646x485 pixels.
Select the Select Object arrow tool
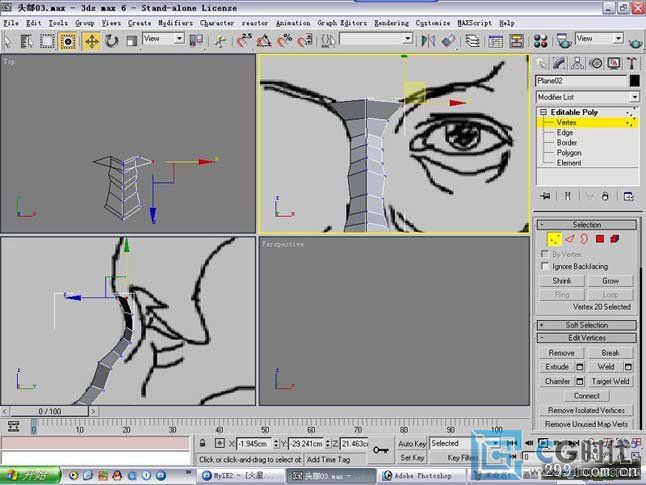click(x=7, y=41)
